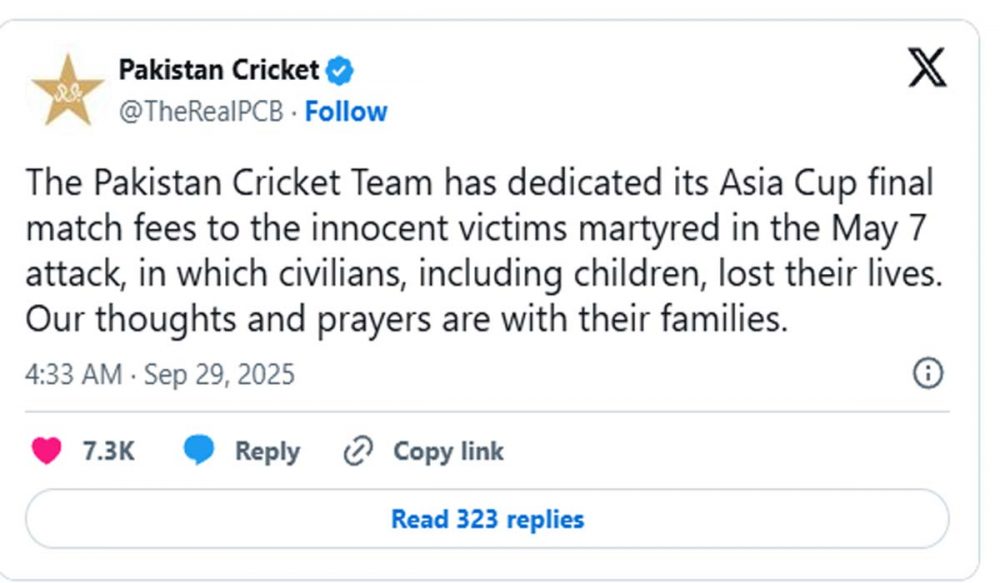Open Read 323 replies
Screen dimensions: 1000x583
[x=487, y=519]
